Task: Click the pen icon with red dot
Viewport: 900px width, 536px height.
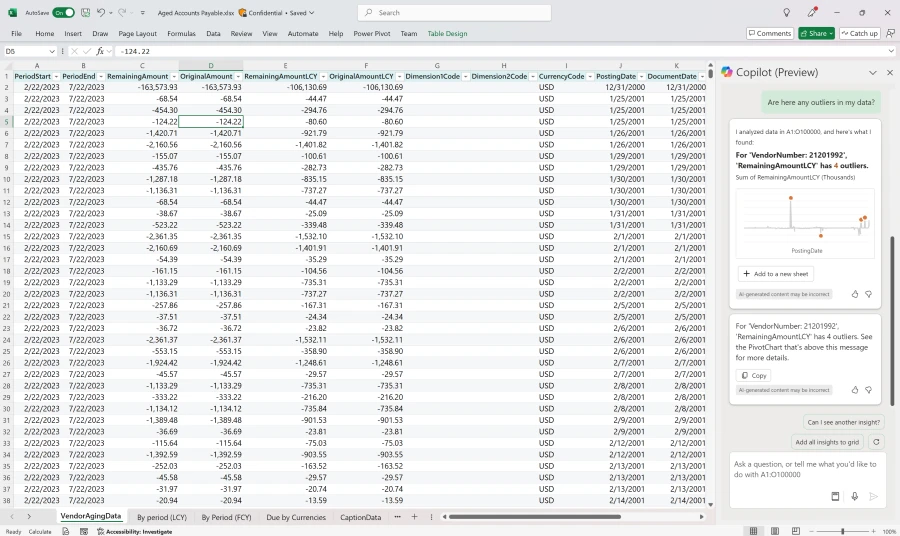Action: click(x=812, y=13)
